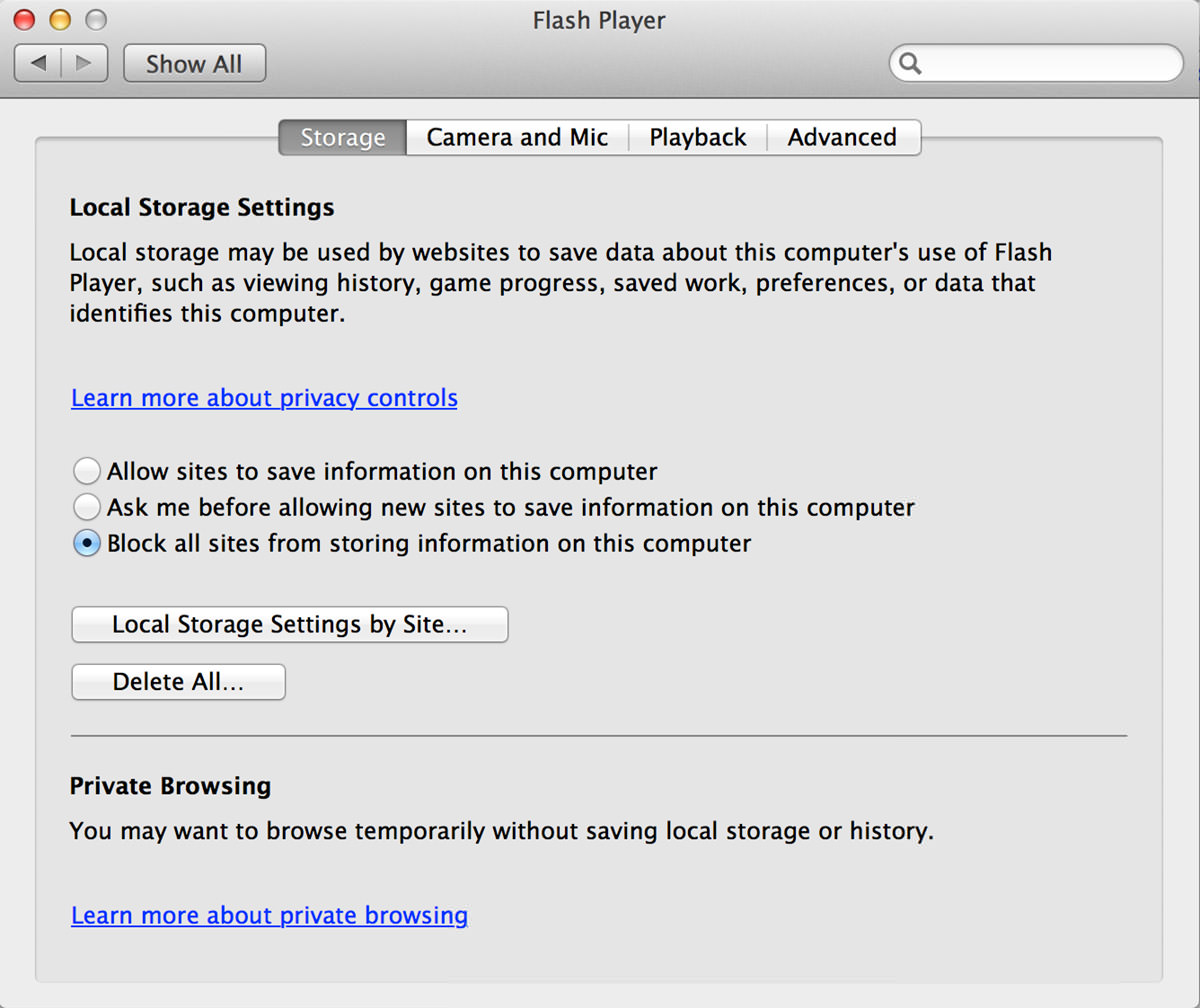Switch to the Storage tab
This screenshot has width=1200, height=1008.
tap(343, 137)
